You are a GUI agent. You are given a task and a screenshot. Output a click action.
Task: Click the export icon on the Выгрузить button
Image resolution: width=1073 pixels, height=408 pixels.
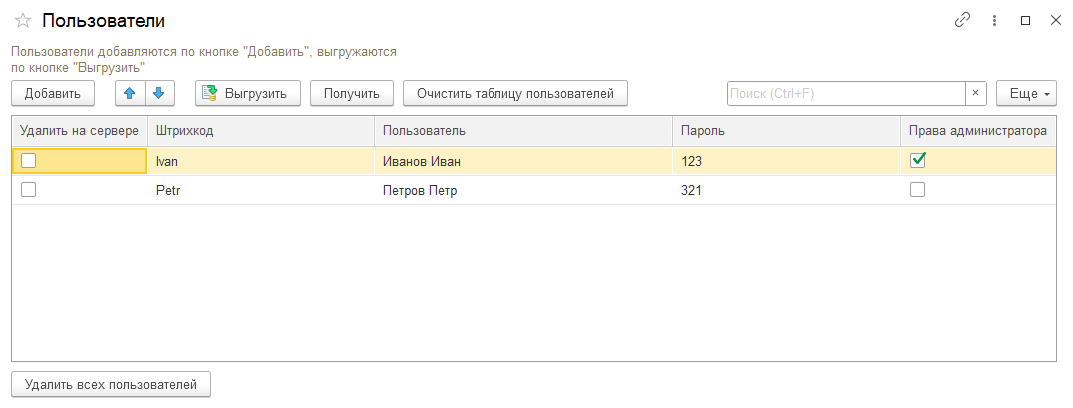pyautogui.click(x=209, y=94)
